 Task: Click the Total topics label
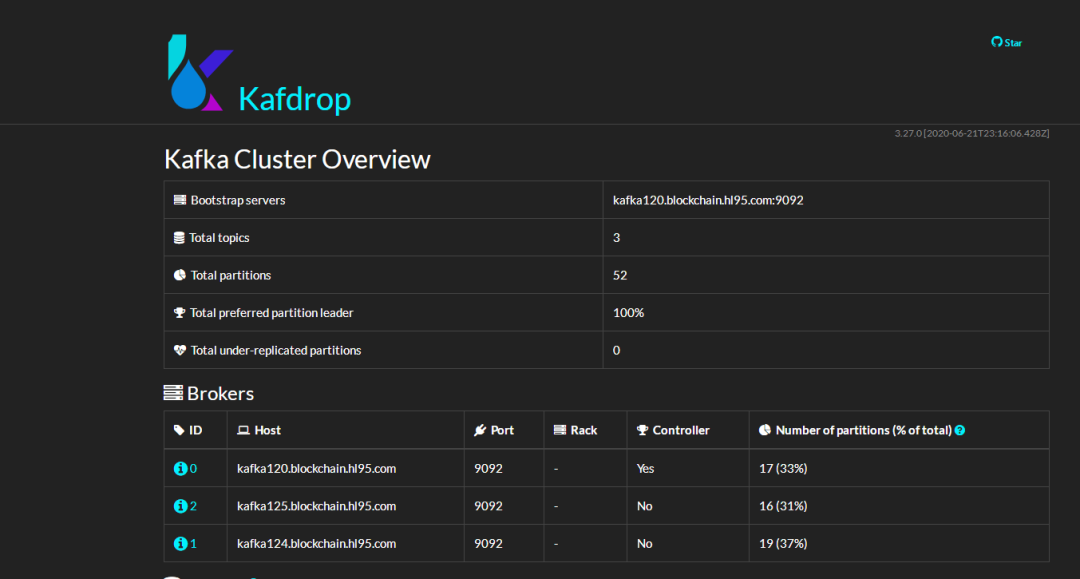coord(219,238)
